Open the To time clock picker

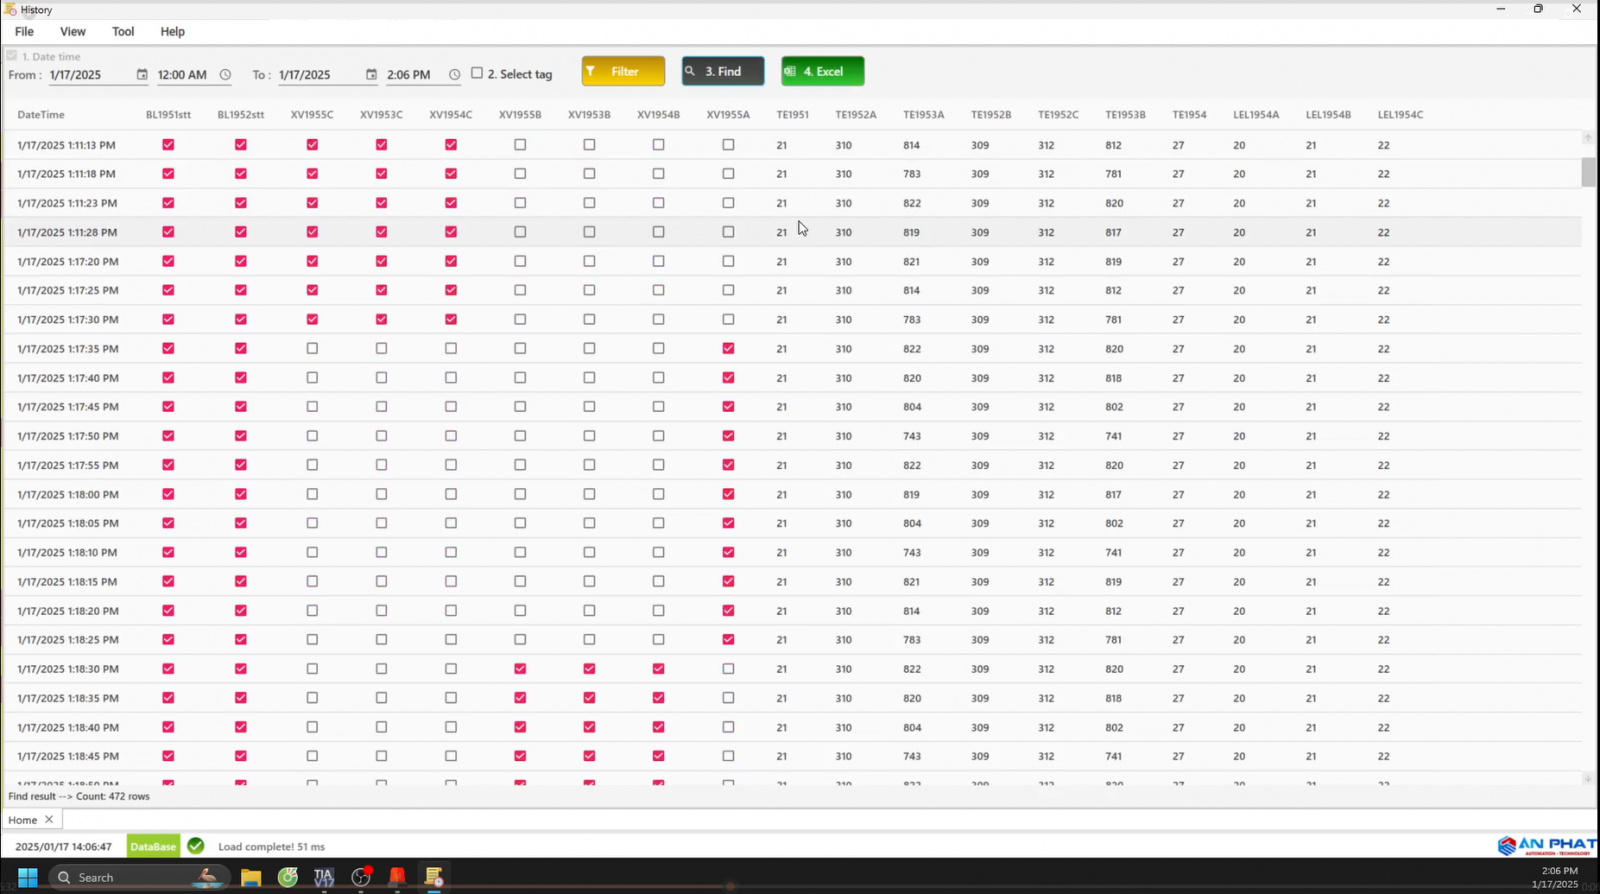[x=454, y=75]
